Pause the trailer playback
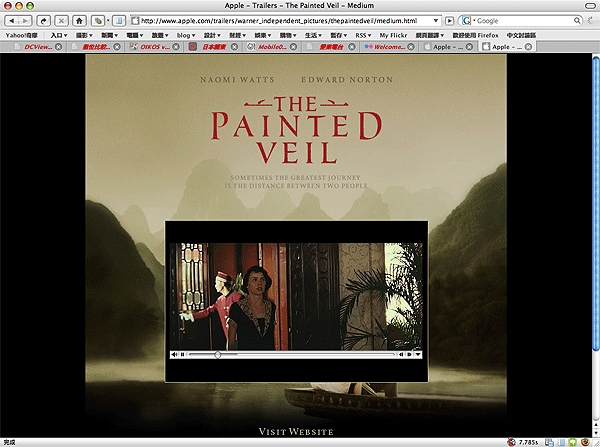Viewport: 600px width, 447px height. [183, 354]
